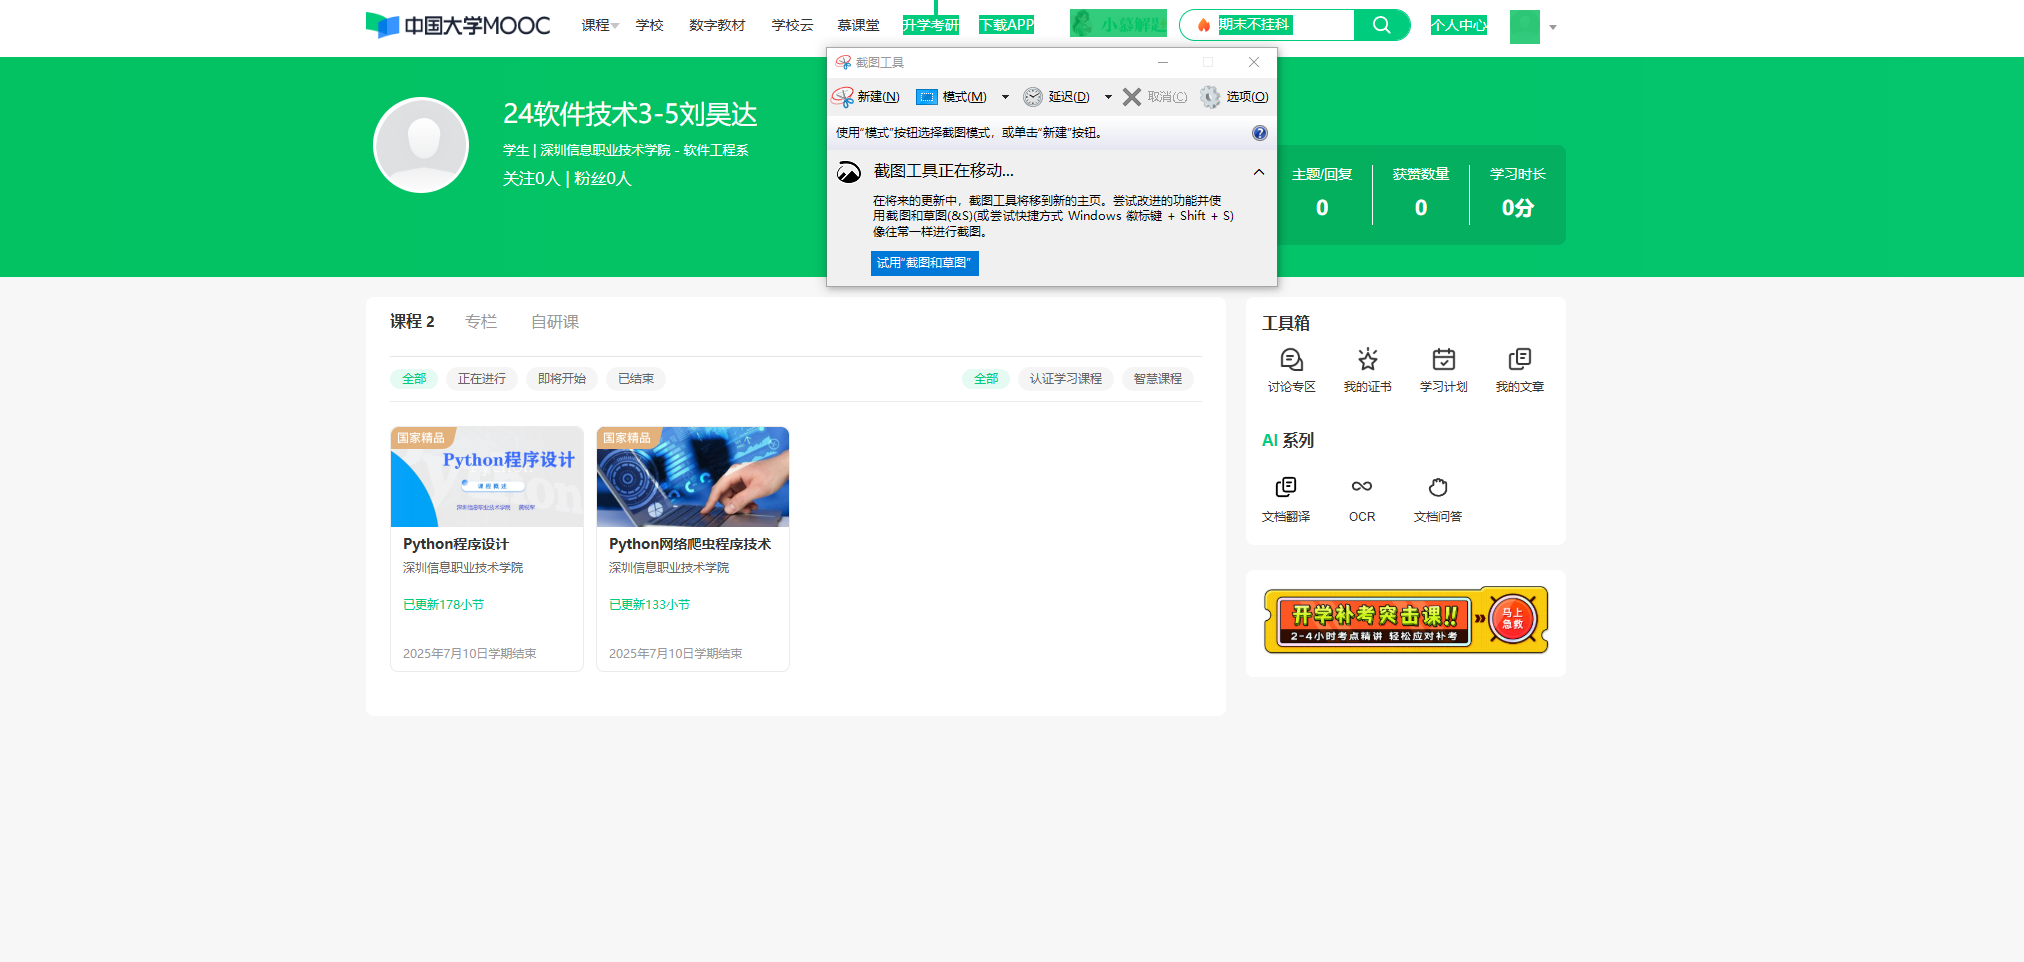Open the 课程 nav dropdown
Viewport: 2024px width, 962px height.
[600, 25]
